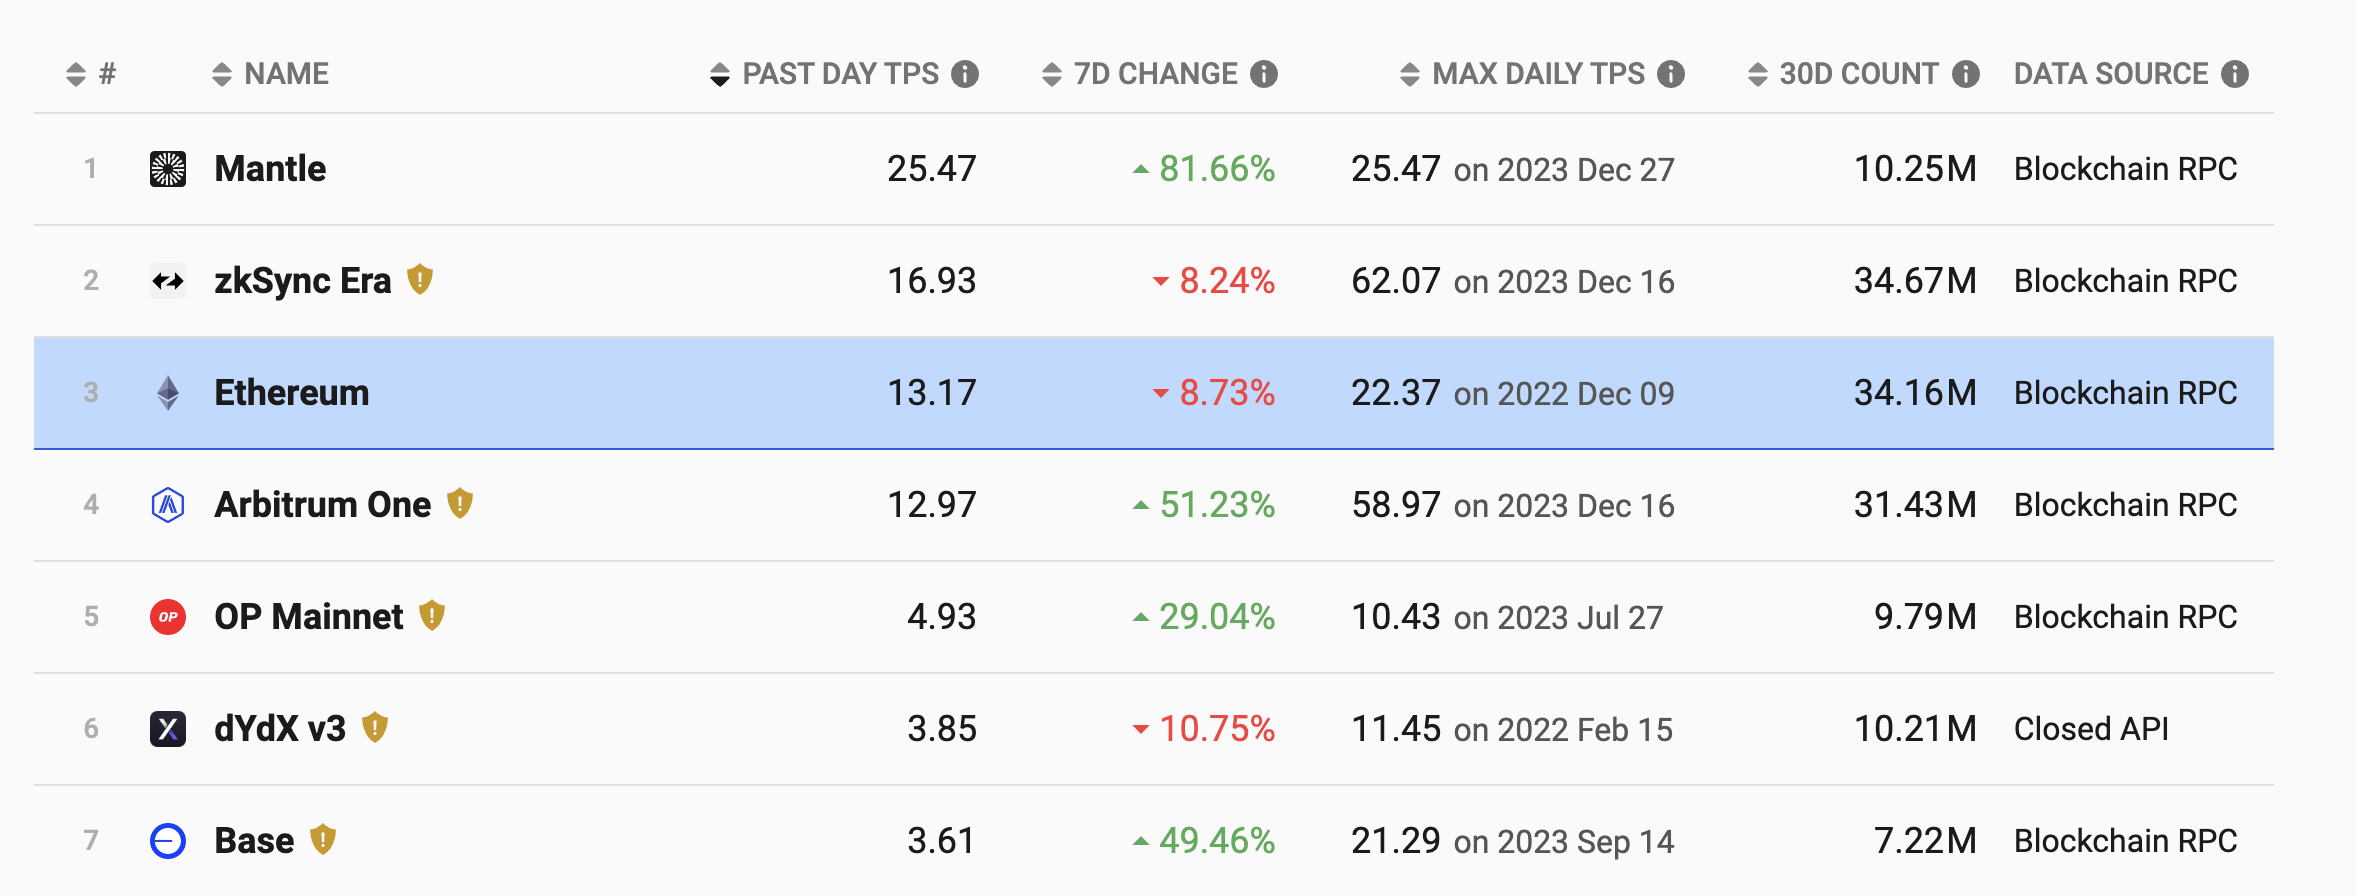
Task: Open the Base project name link
Action: tap(254, 841)
